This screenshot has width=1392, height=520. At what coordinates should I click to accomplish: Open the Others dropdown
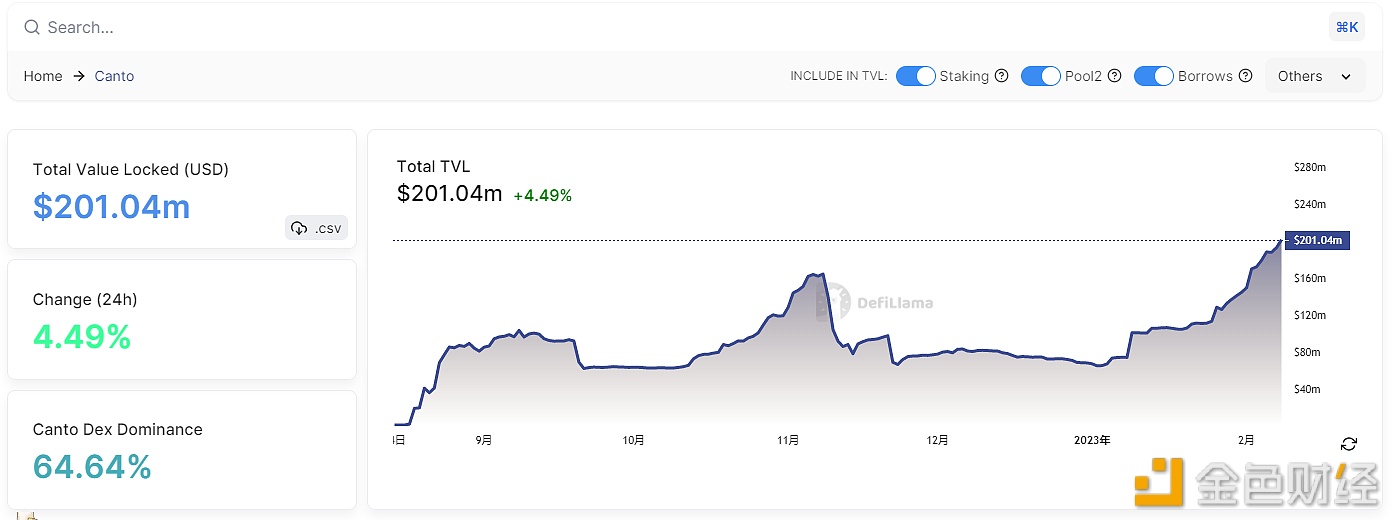[1314, 76]
